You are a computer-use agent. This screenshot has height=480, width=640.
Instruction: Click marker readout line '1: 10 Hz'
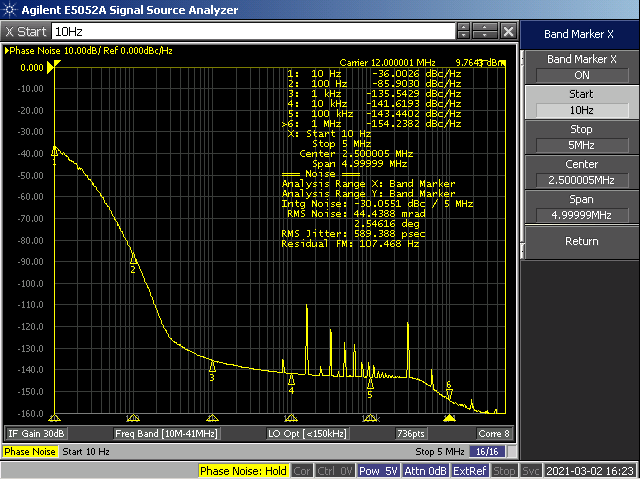pyautogui.click(x=374, y=74)
